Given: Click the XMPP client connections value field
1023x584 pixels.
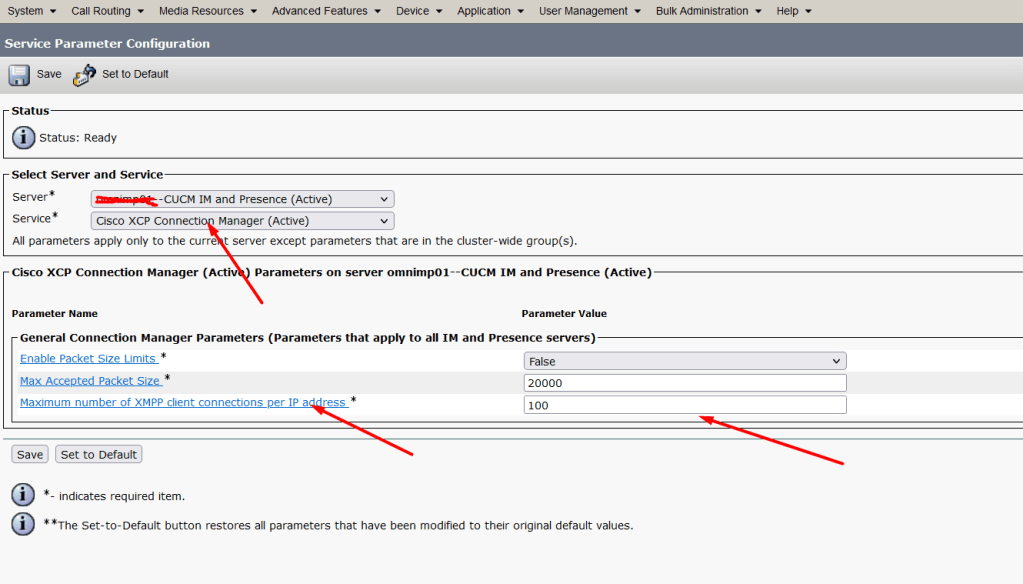Looking at the screenshot, I should coord(684,405).
